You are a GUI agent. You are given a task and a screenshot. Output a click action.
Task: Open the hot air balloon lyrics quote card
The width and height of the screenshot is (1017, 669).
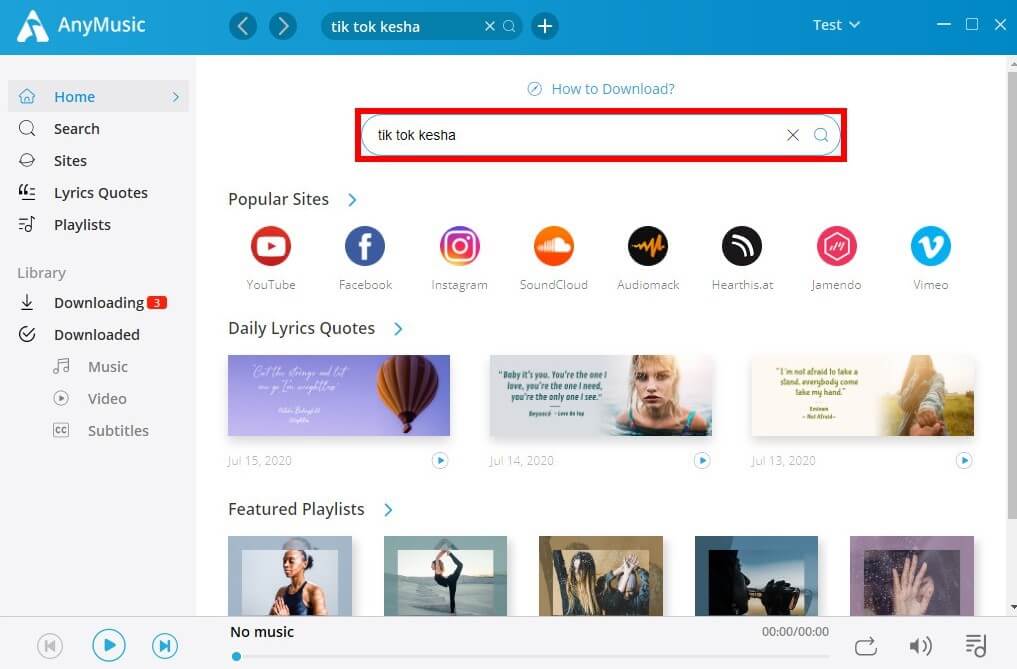(x=339, y=395)
